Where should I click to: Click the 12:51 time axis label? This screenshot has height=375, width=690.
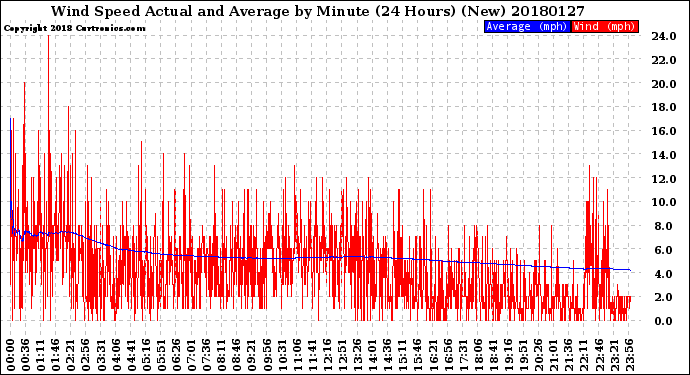click(342, 355)
